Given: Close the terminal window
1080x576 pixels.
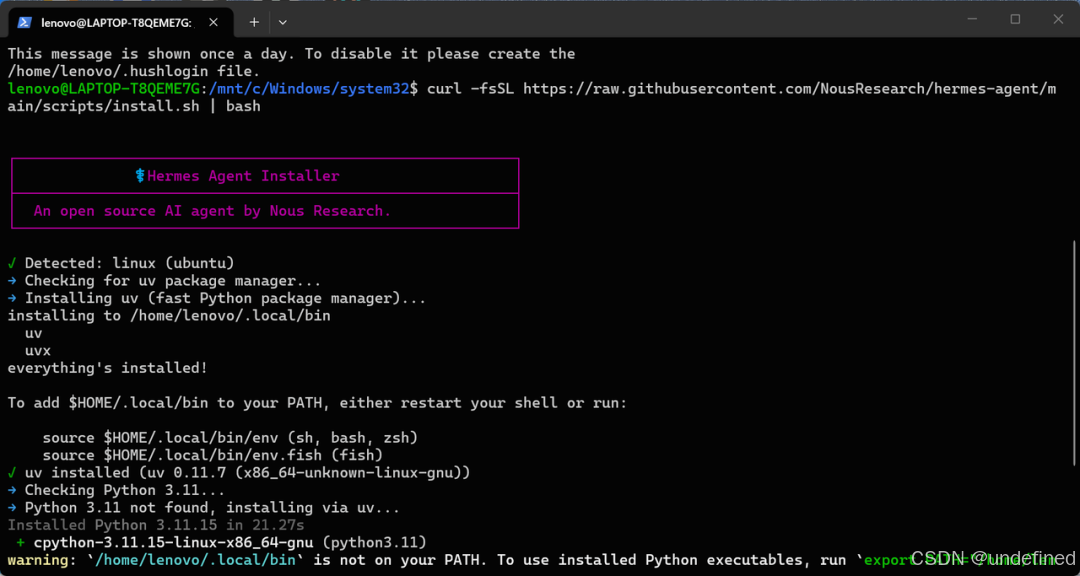Looking at the screenshot, I should 1059,19.
